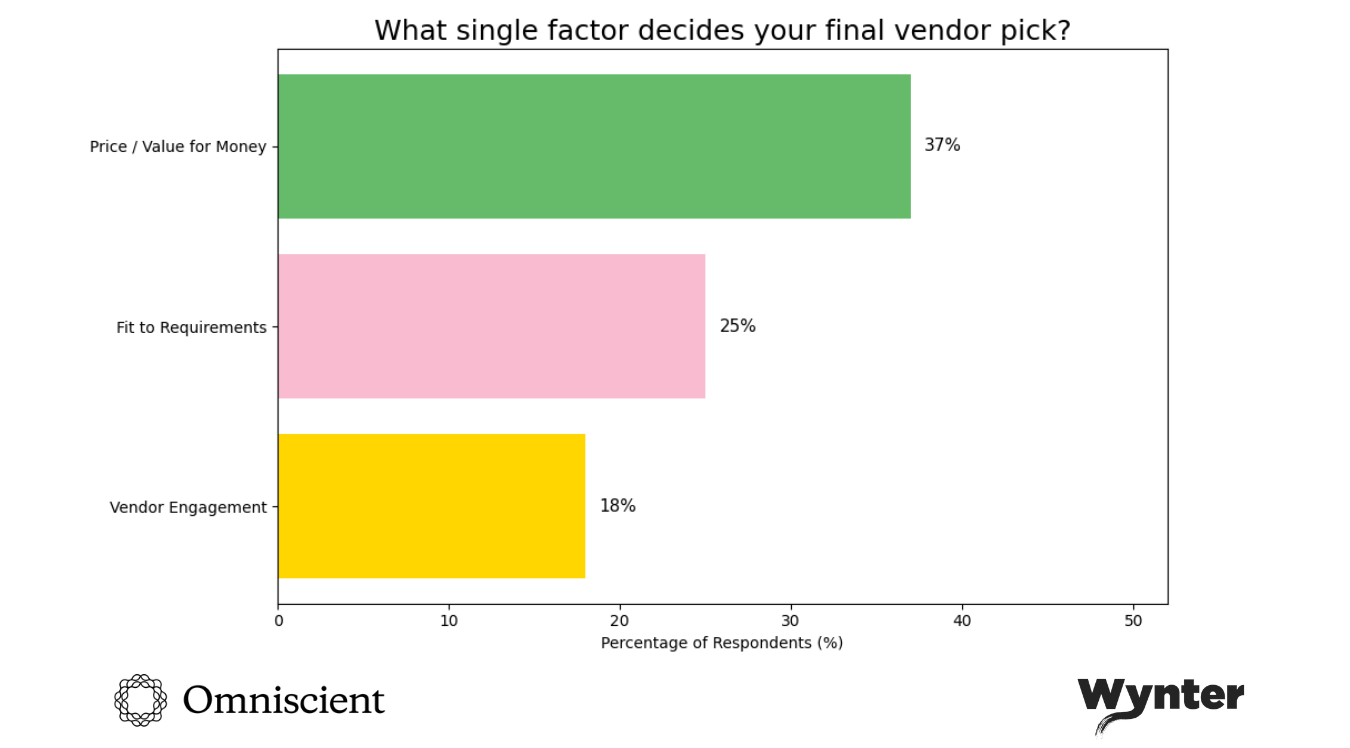Click the 30 tick on the x-axis
This screenshot has height=748, width=1350.
[791, 621]
